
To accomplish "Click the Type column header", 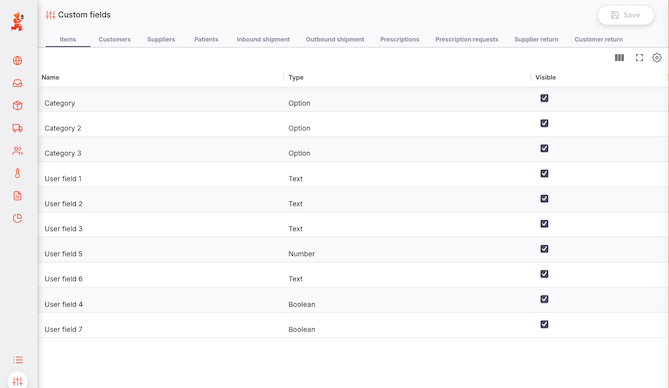I will coord(296,77).
